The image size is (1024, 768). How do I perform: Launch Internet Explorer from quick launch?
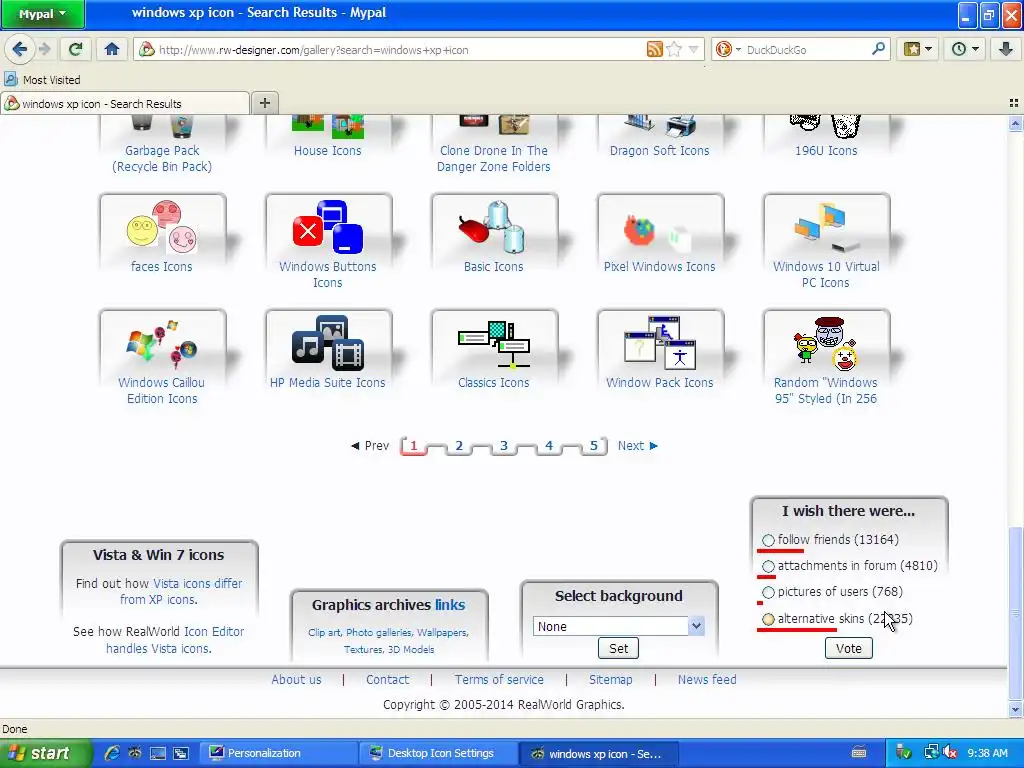coord(112,753)
